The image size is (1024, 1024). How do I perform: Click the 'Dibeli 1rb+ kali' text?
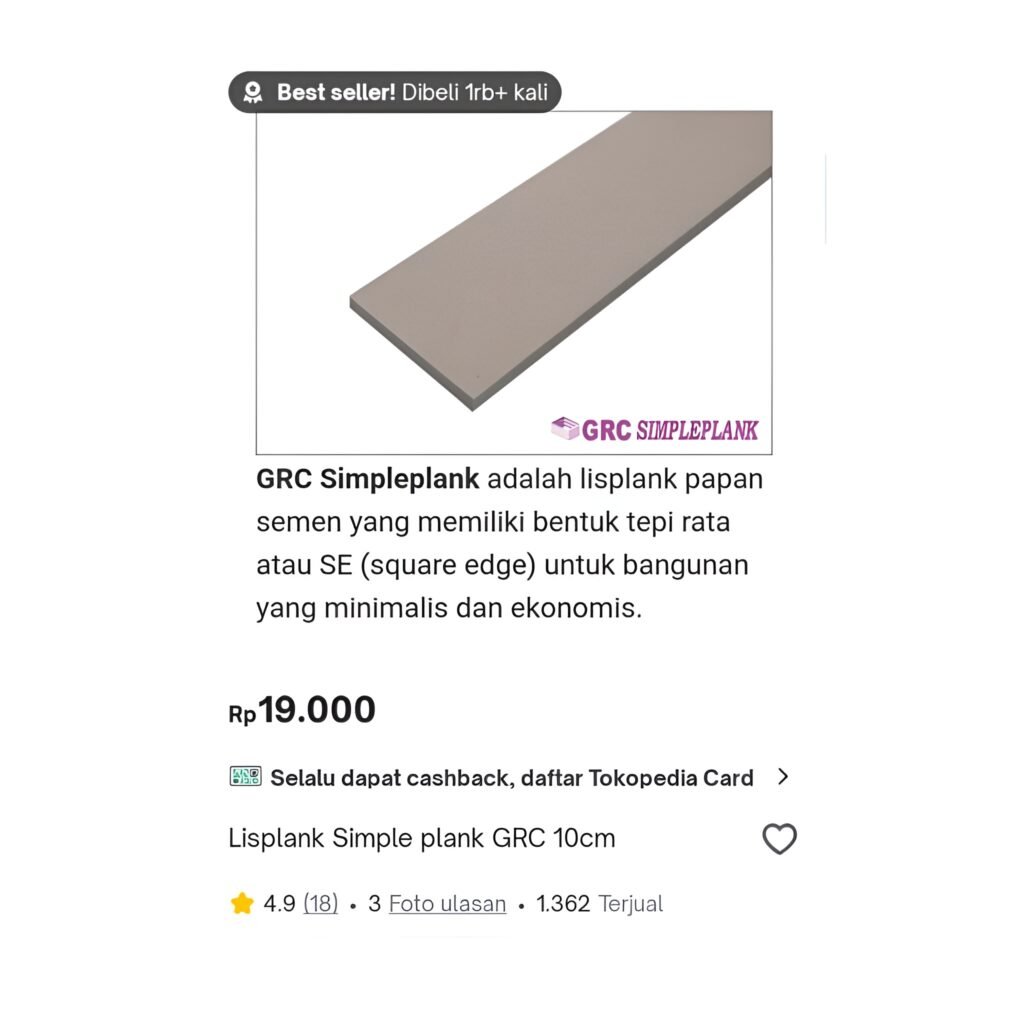tap(475, 92)
